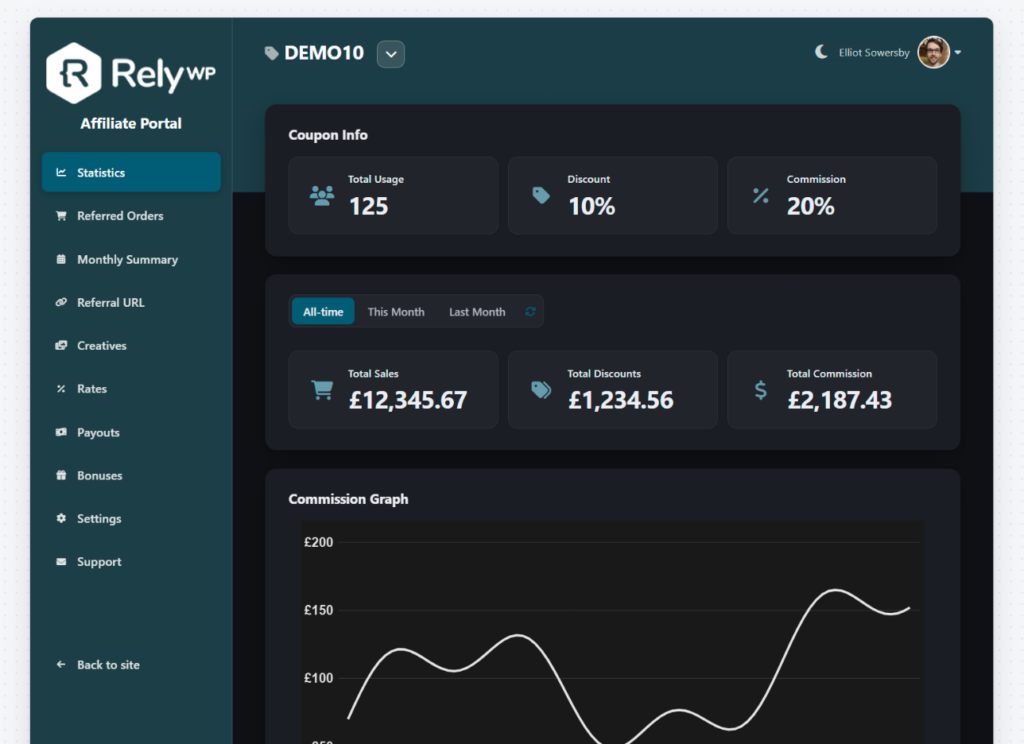Click the Commission Graph heading
The height and width of the screenshot is (744, 1024).
click(348, 499)
